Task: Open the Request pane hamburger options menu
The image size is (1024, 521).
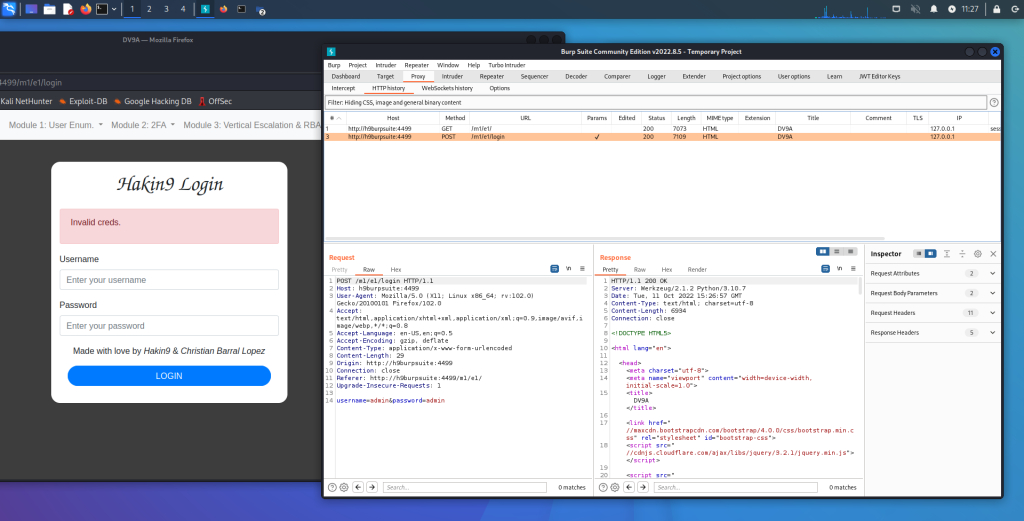Action: coord(582,268)
